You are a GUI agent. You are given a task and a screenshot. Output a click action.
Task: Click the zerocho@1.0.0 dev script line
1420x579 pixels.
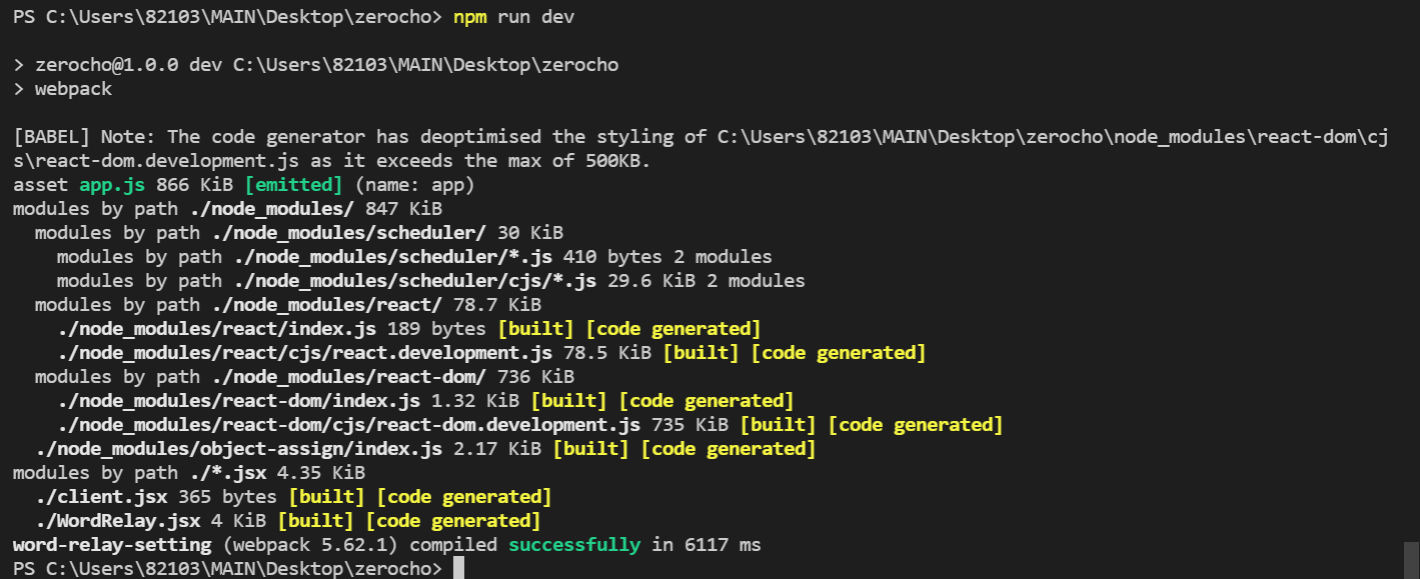tap(315, 65)
